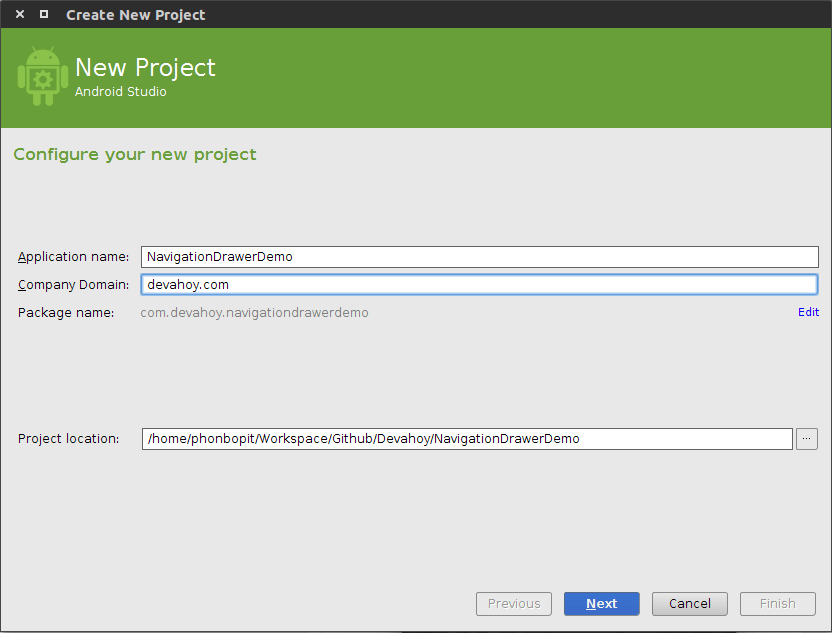Click the Project location label
Screen dimensions: 832x633
pos(68,439)
